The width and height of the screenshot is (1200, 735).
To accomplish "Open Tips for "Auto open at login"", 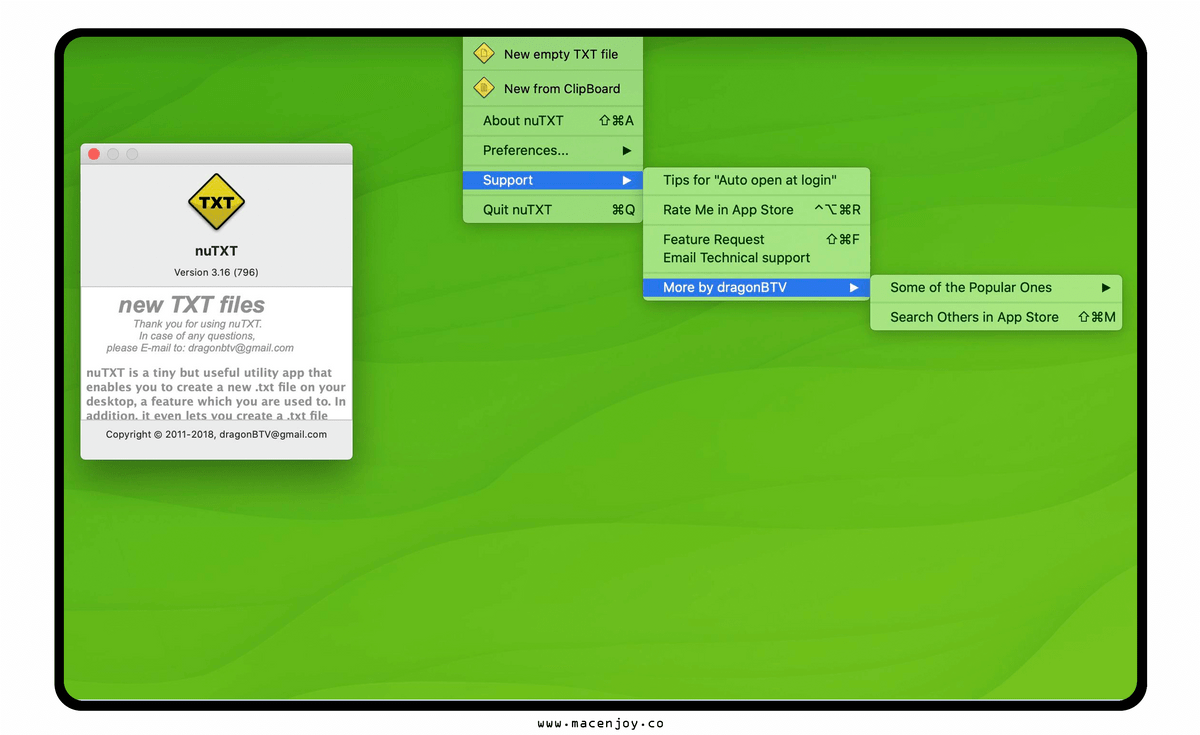I will pos(756,180).
